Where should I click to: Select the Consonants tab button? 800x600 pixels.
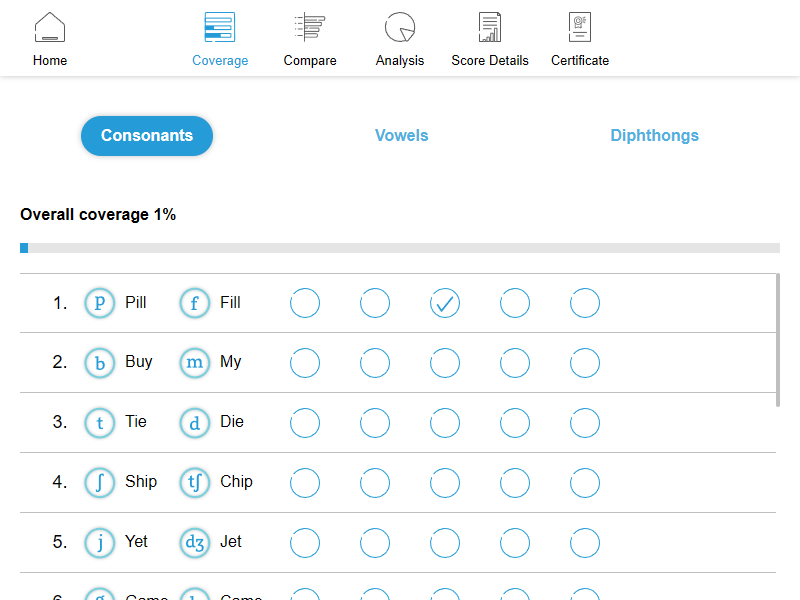tap(147, 136)
